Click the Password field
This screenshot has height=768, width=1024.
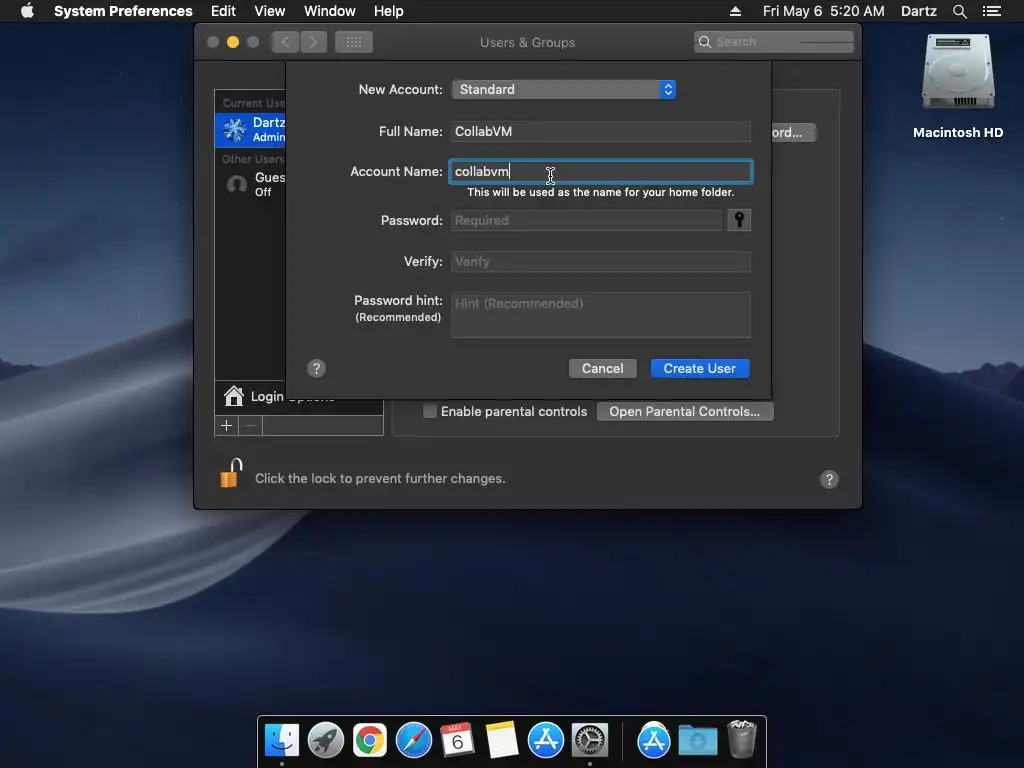pyautogui.click(x=586, y=220)
